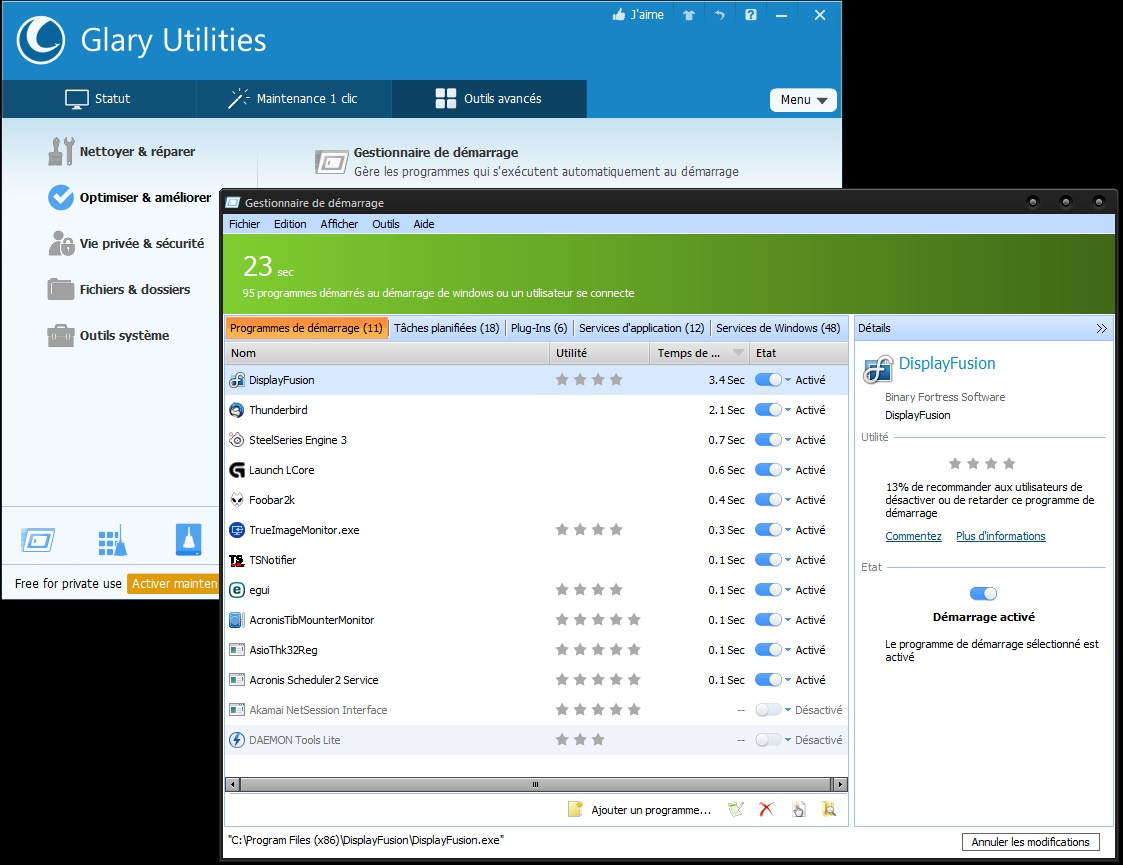Viewport: 1123px width, 865px height.
Task: Click the Launch LCore Logitech icon
Action: [x=237, y=470]
